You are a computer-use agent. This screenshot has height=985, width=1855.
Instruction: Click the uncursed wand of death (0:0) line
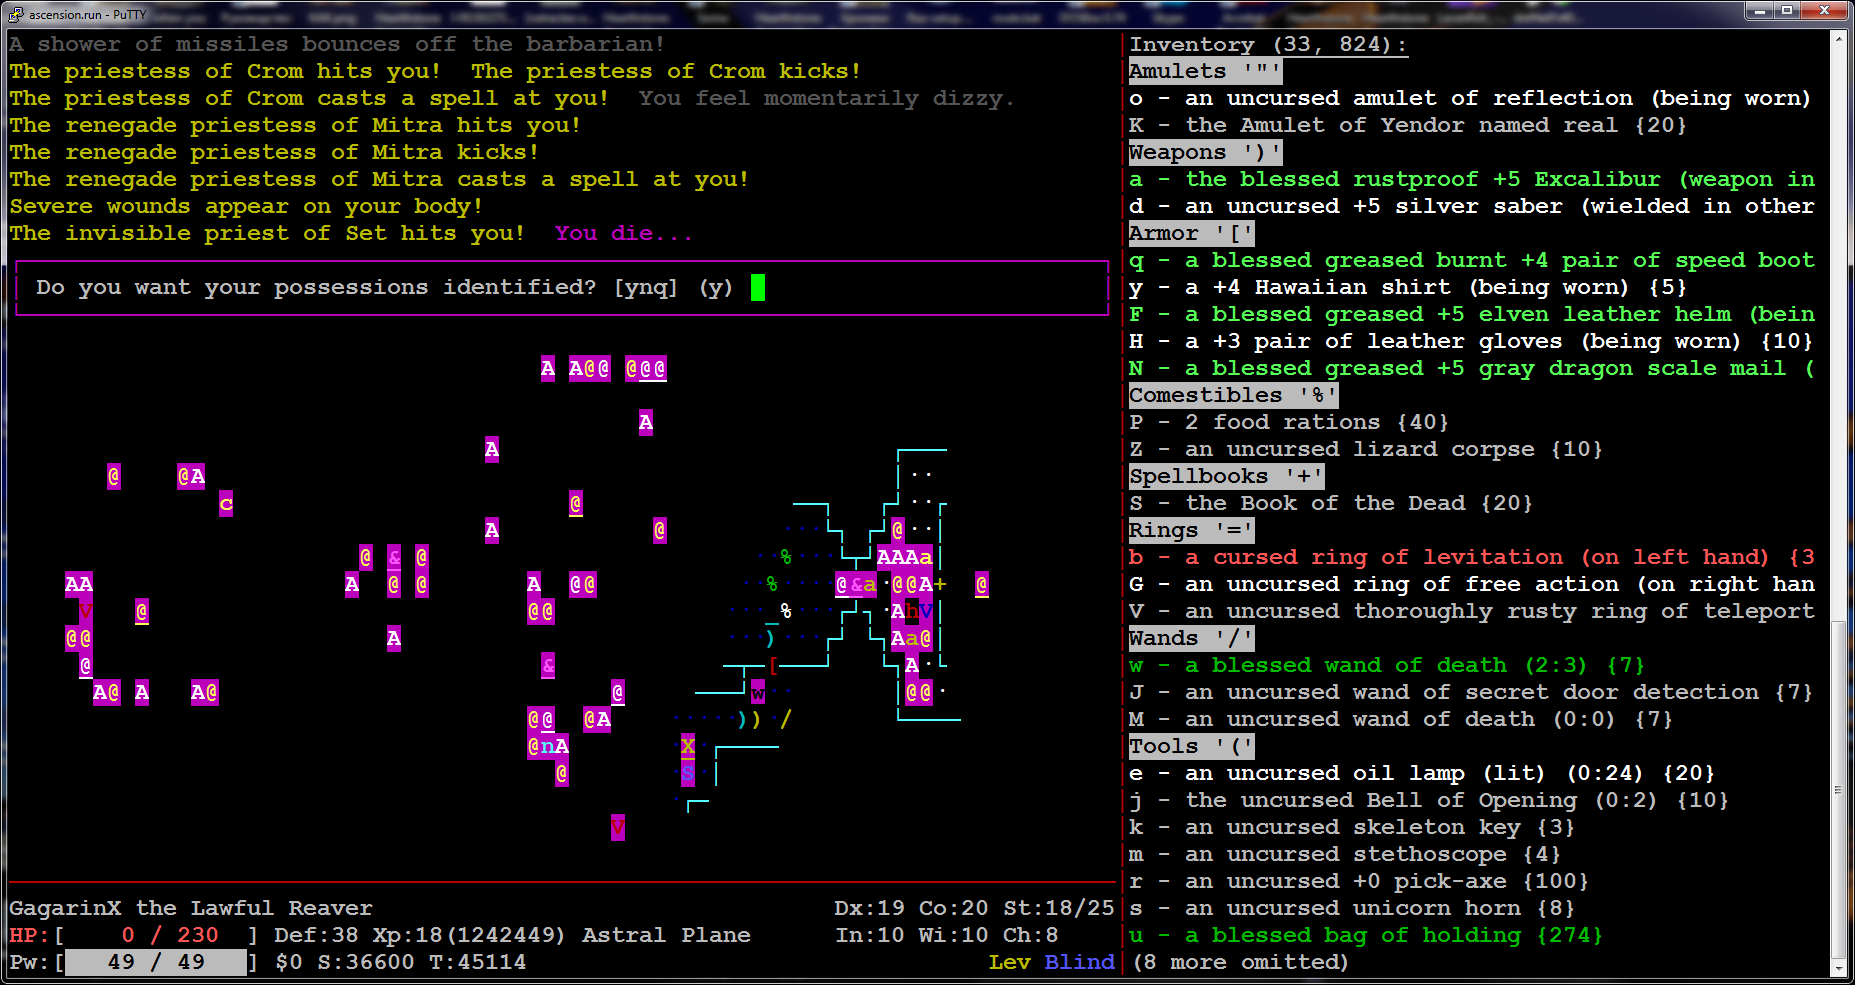[x=1401, y=719]
